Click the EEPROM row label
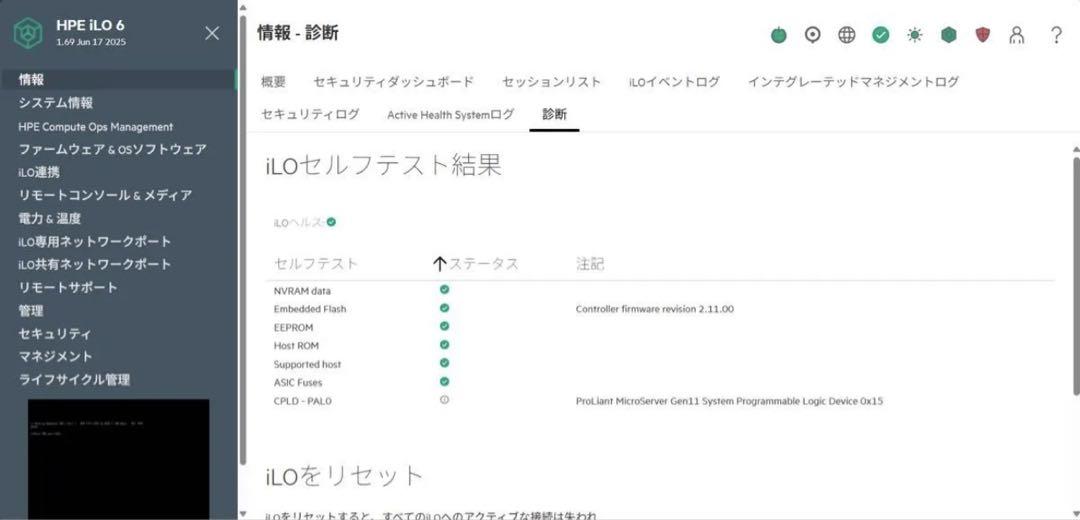The width and height of the screenshot is (1080, 520). (x=293, y=327)
